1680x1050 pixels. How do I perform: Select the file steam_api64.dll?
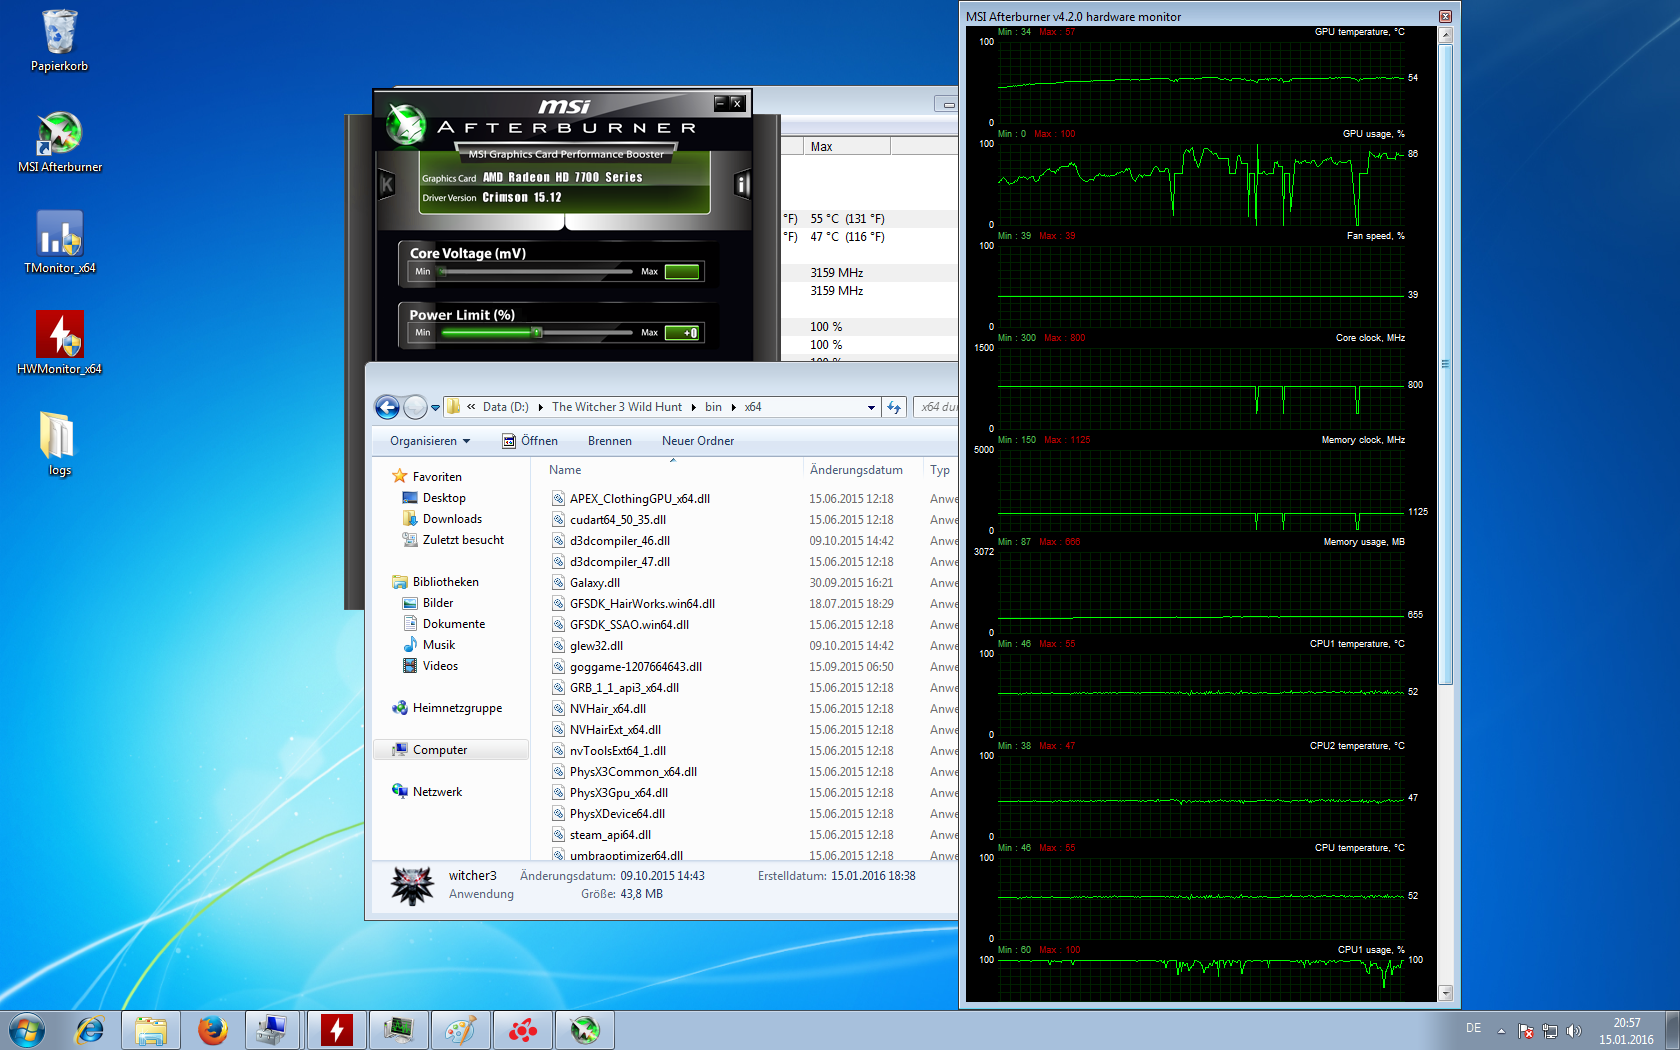click(x=601, y=835)
